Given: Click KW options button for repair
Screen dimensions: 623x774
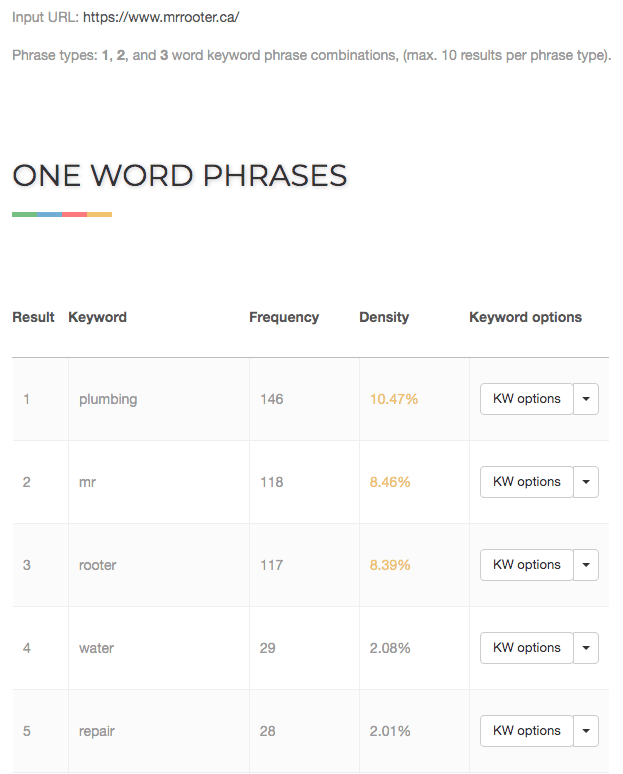Looking at the screenshot, I should (x=526, y=731).
